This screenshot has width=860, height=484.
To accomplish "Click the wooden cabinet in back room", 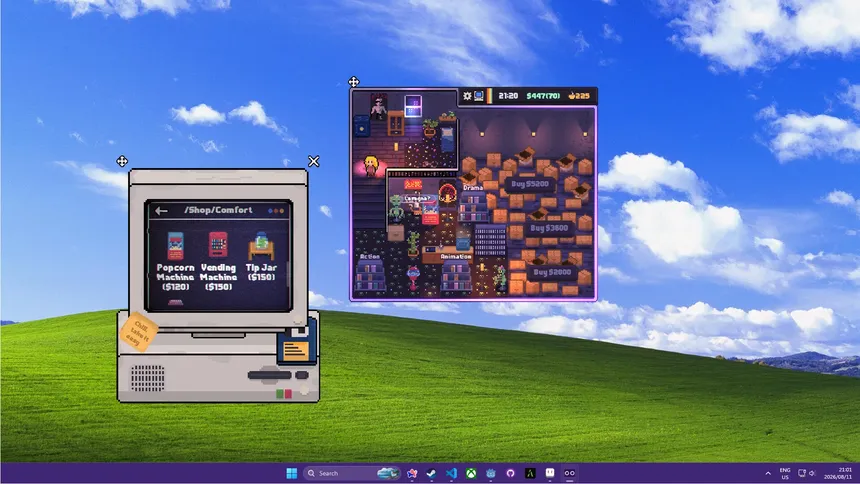I will point(395,123).
